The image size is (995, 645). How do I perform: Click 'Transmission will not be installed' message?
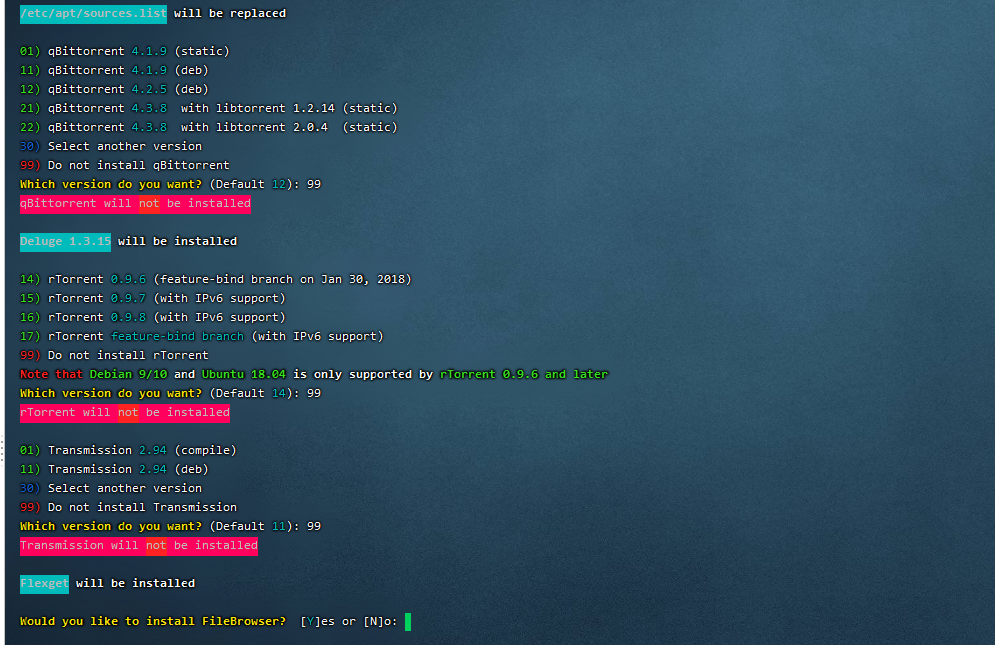pyautogui.click(x=139, y=545)
